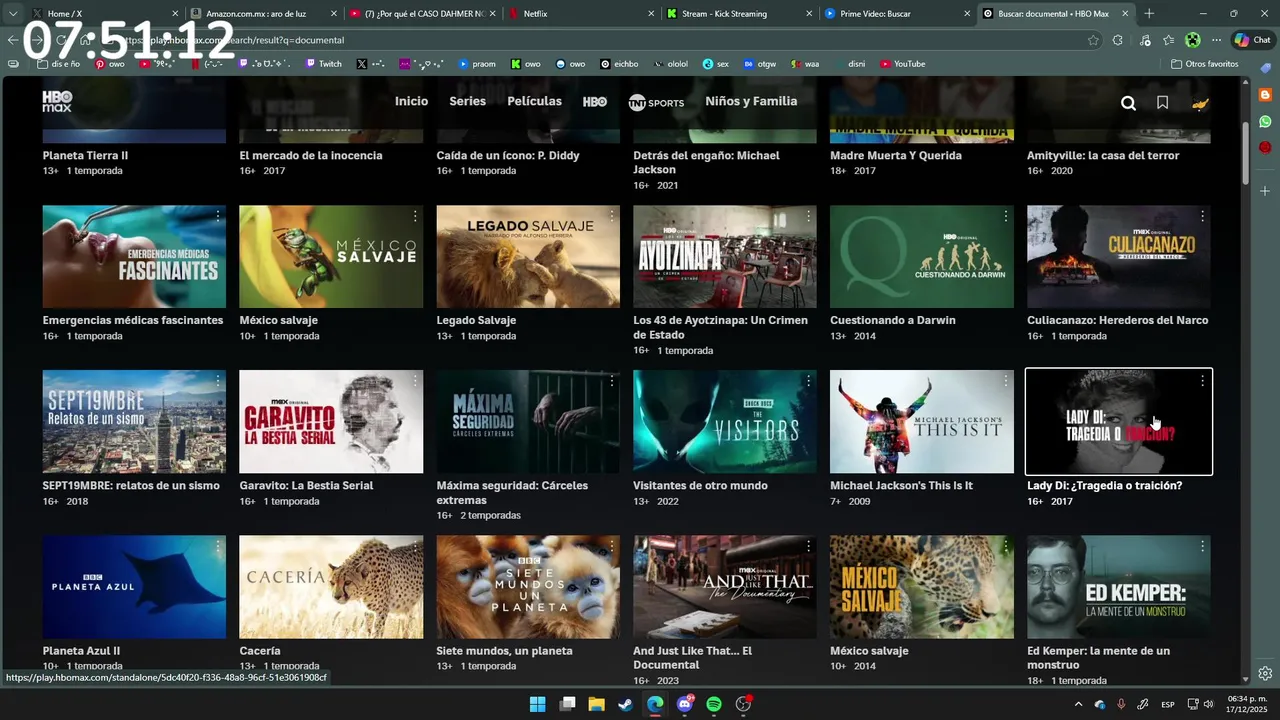Open options menu for Cacería card
This screenshot has width=1280, height=720.
(x=415, y=546)
